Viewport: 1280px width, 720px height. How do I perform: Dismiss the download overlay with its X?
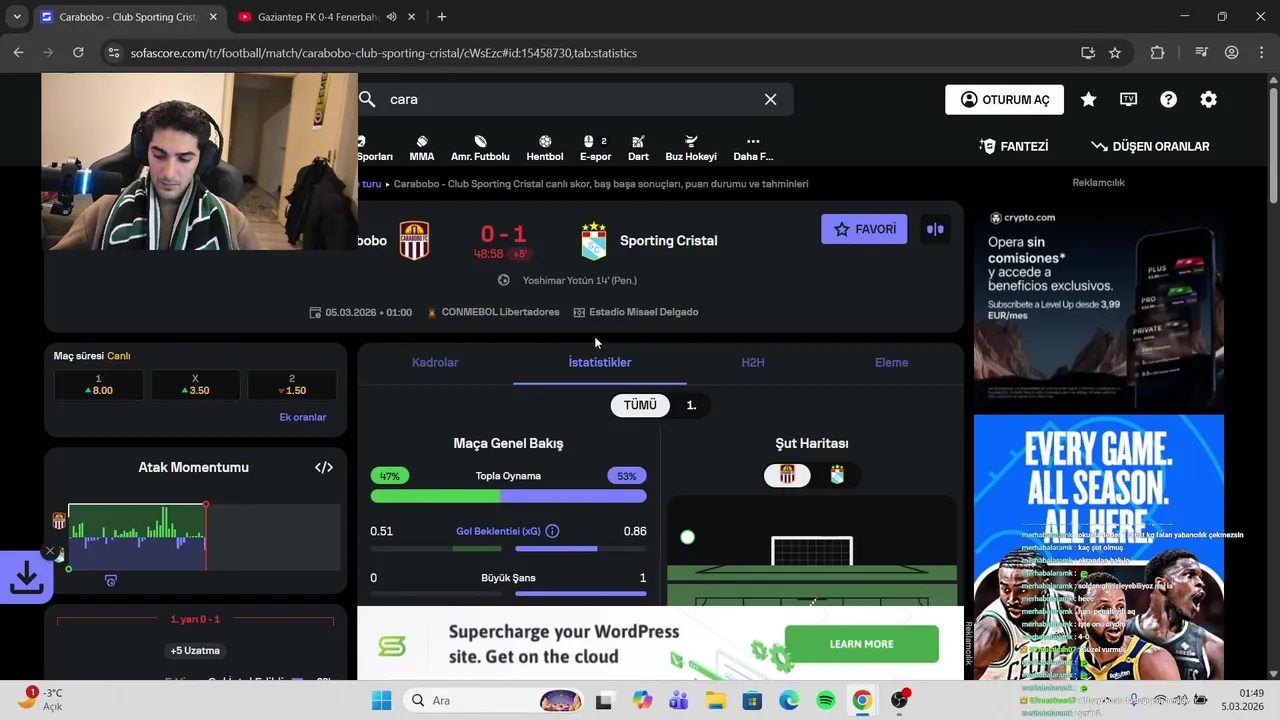50,551
